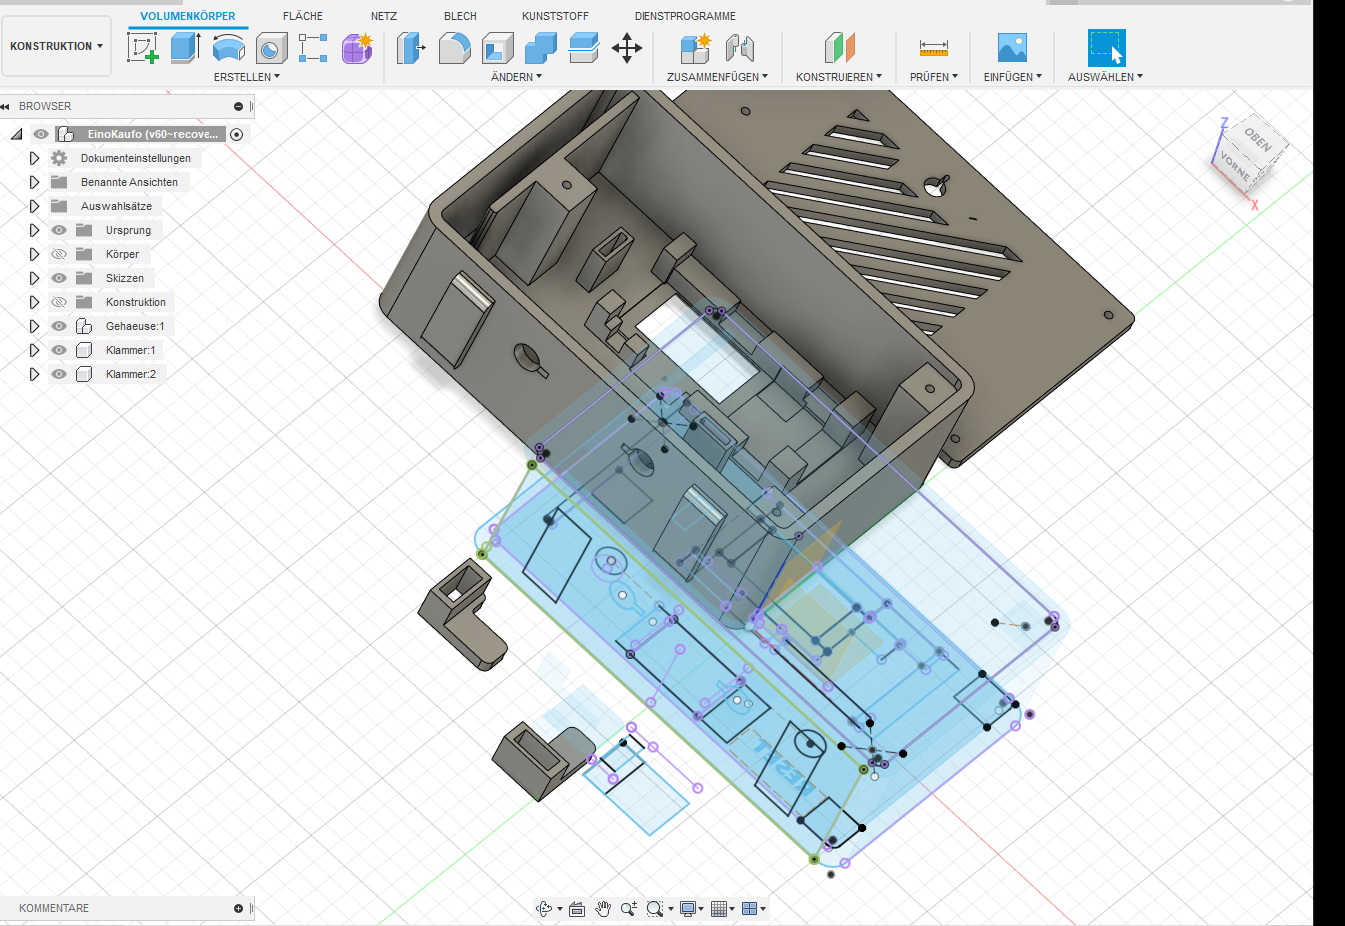1345x926 pixels.
Task: Toggle visibility of Klammer:2
Action: 59,374
